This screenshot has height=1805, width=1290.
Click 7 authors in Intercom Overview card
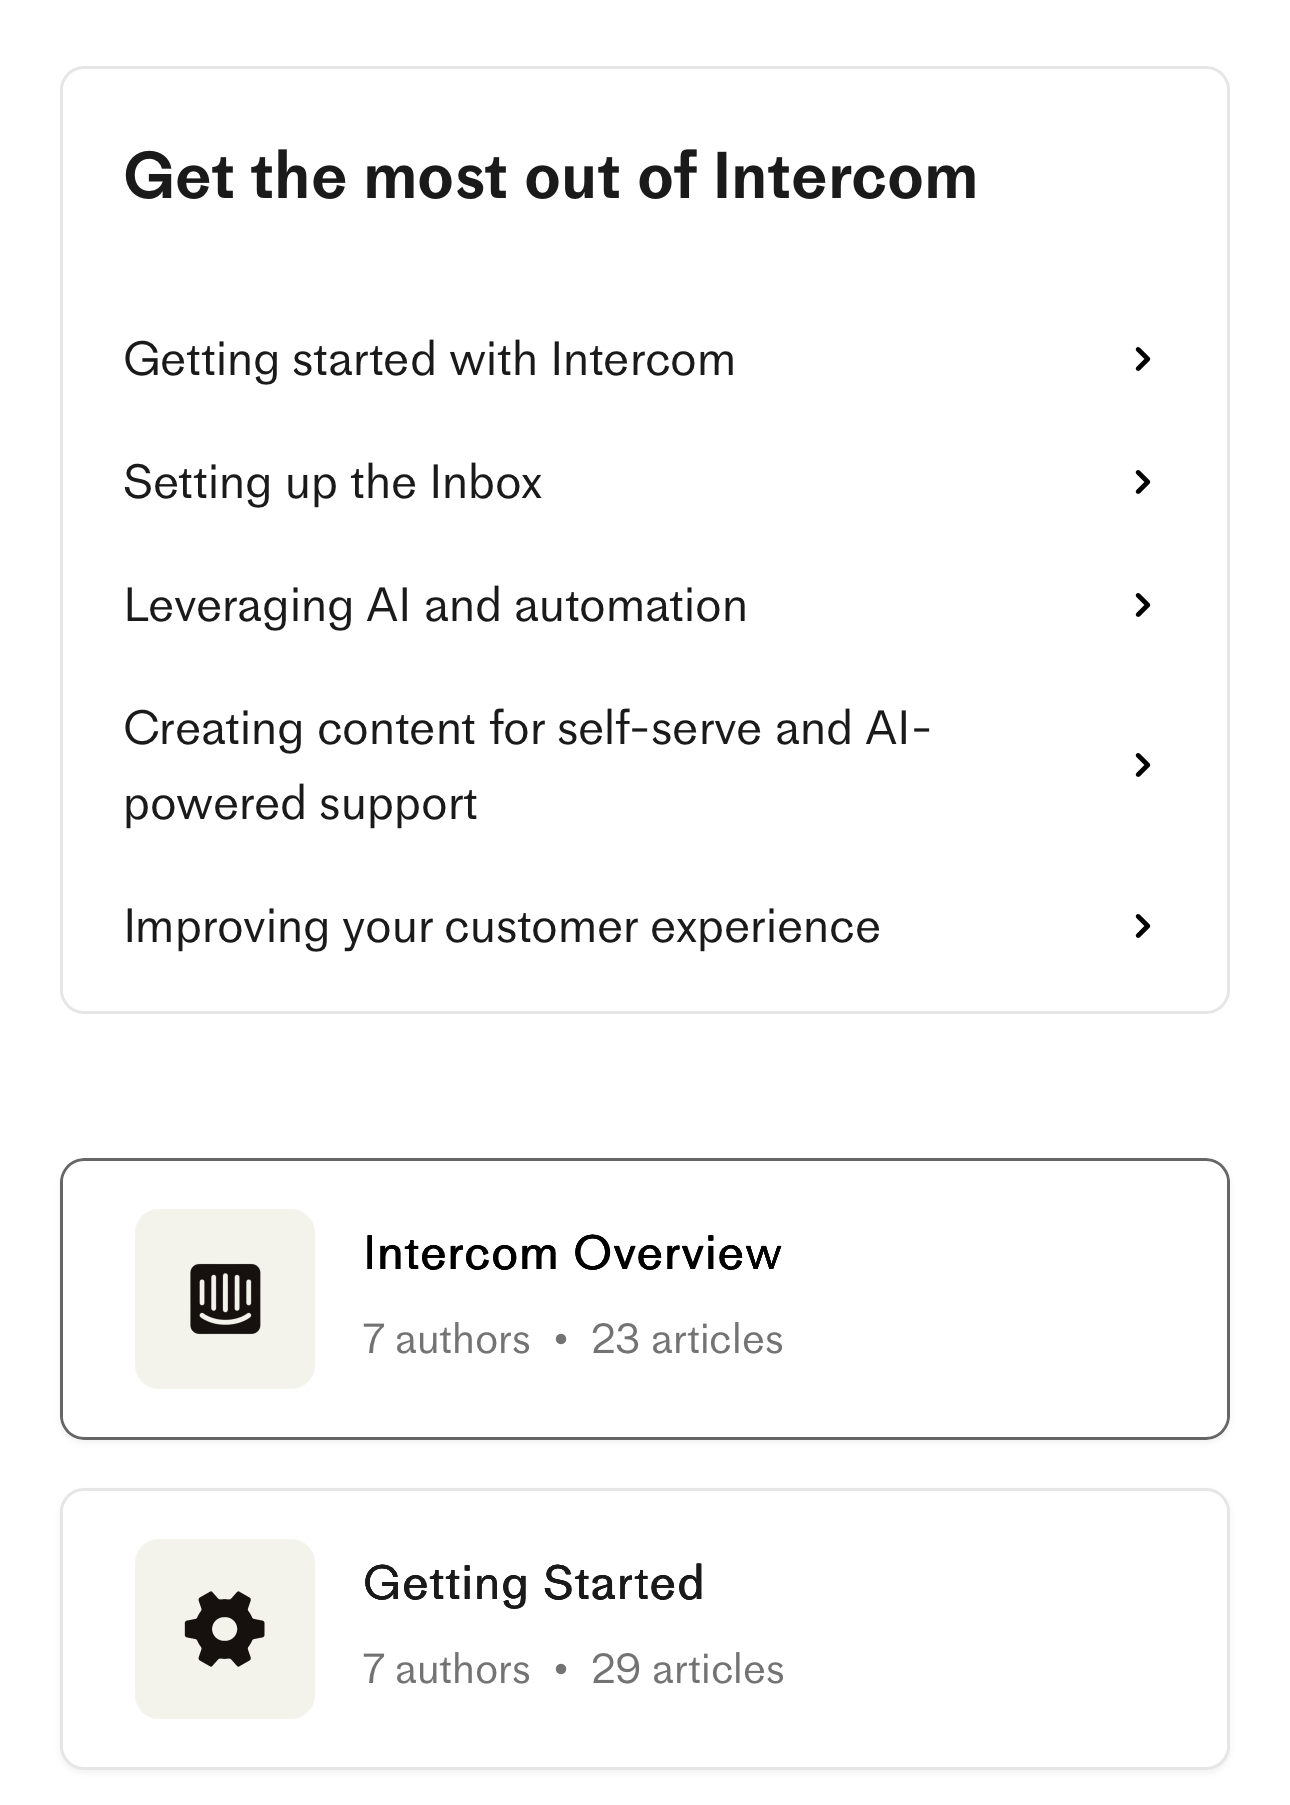click(446, 1339)
